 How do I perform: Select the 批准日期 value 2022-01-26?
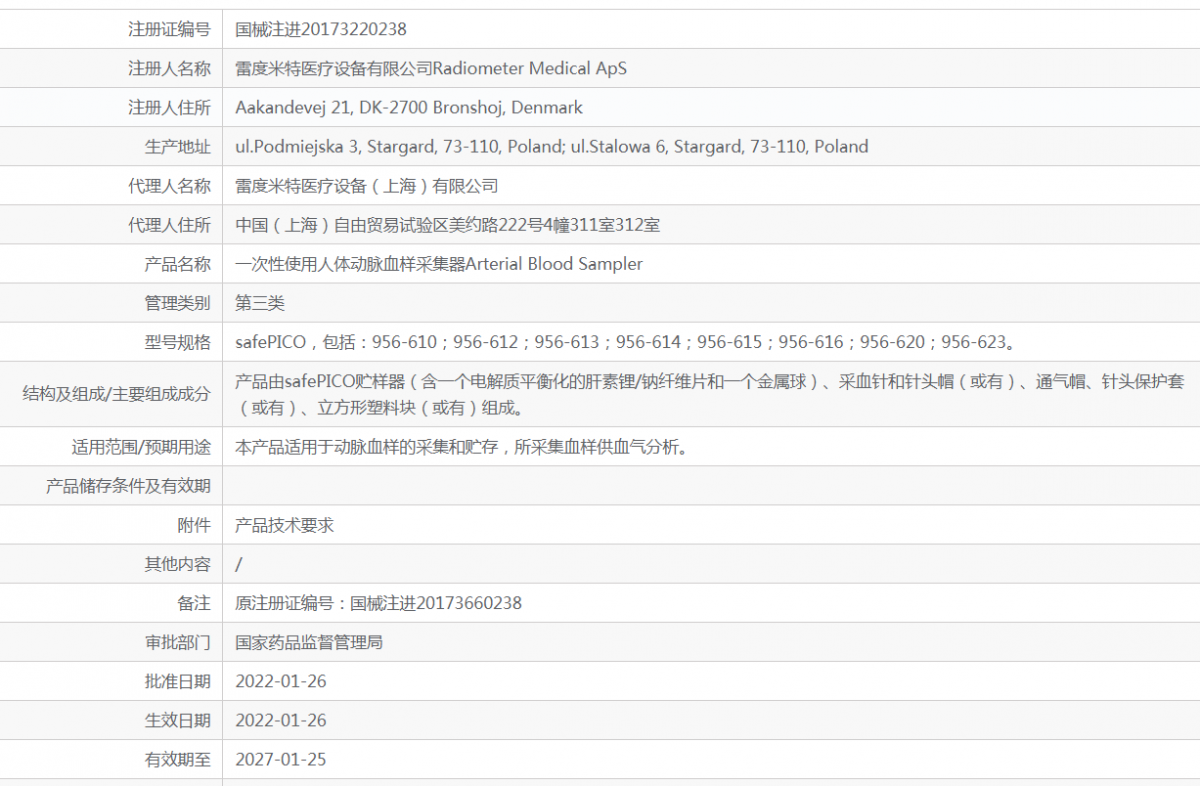tap(281, 682)
